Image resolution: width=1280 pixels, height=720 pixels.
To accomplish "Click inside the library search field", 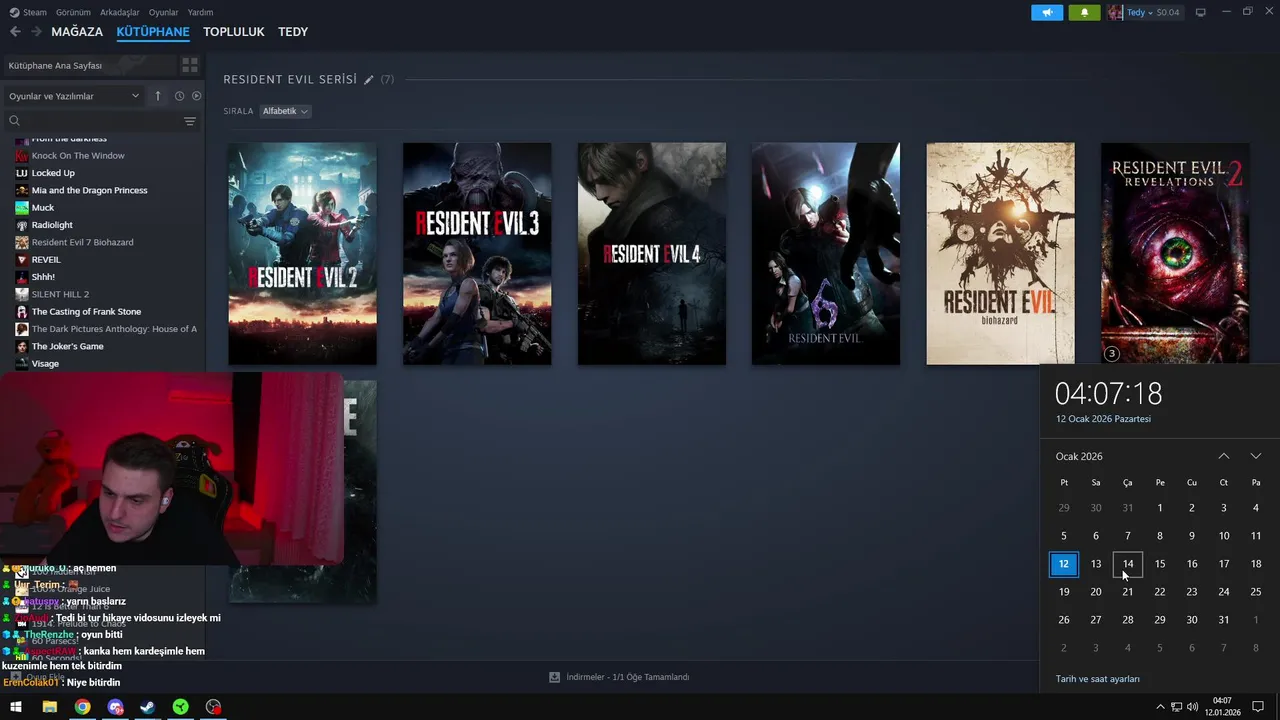I will pos(100,121).
